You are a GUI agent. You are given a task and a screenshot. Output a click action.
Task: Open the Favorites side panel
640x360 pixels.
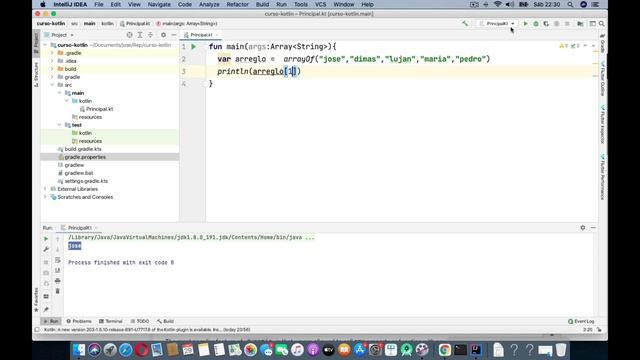click(36, 300)
